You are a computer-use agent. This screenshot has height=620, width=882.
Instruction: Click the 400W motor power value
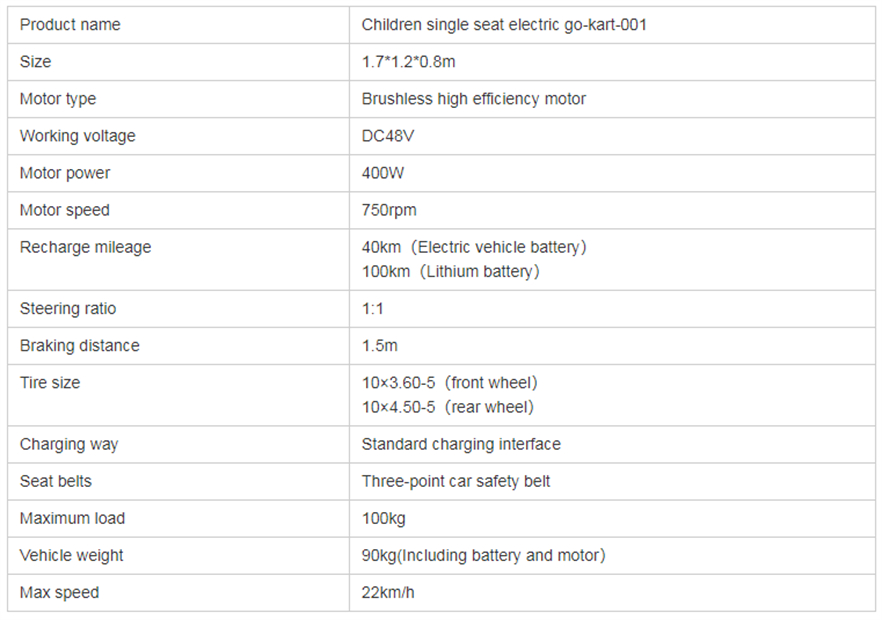383,173
